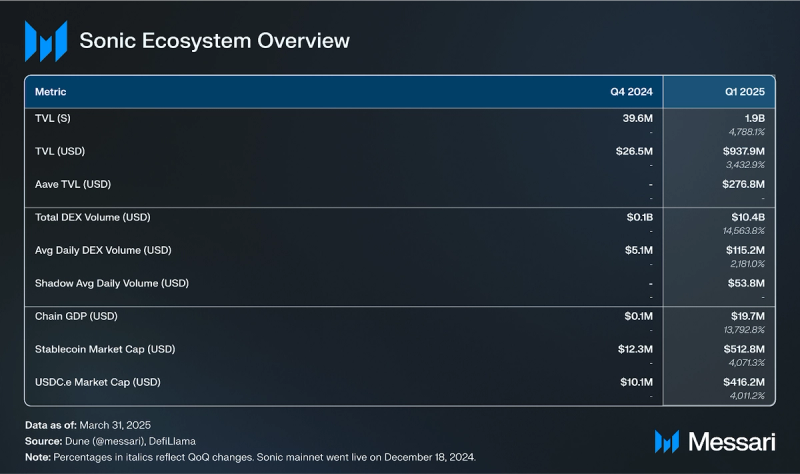Click the Total DEX Volume (USD) label
The image size is (800, 474).
(x=93, y=217)
